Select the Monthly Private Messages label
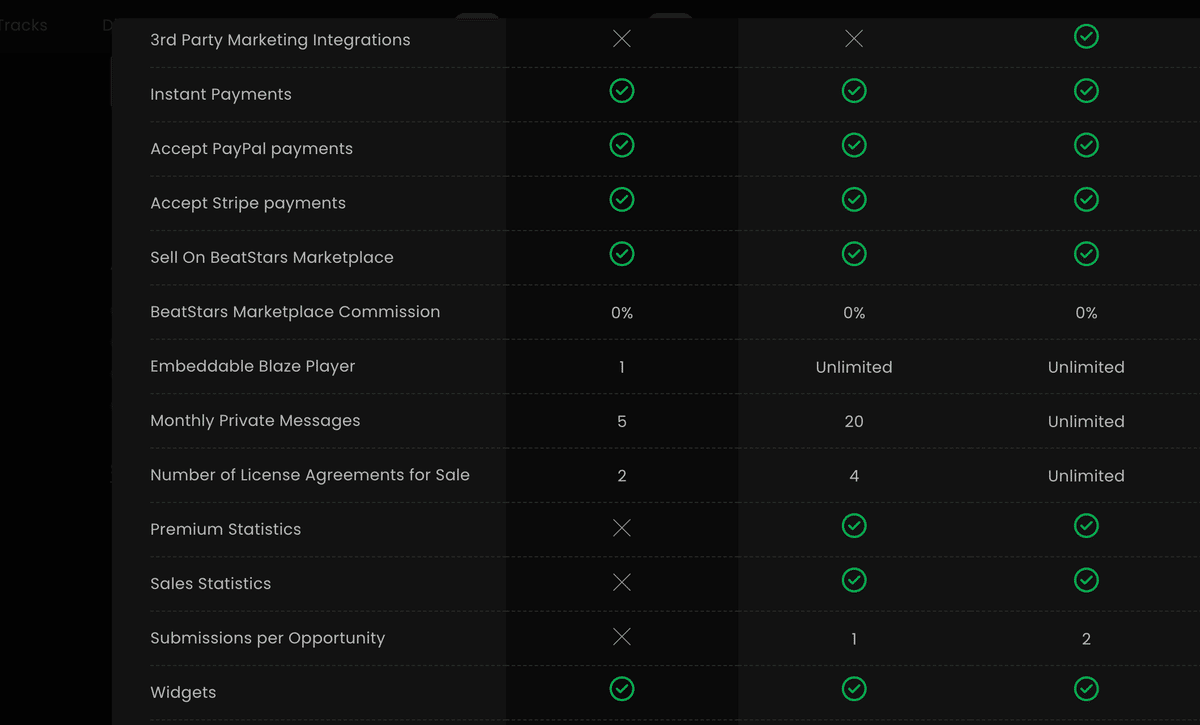This screenshot has height=725, width=1200. (255, 421)
